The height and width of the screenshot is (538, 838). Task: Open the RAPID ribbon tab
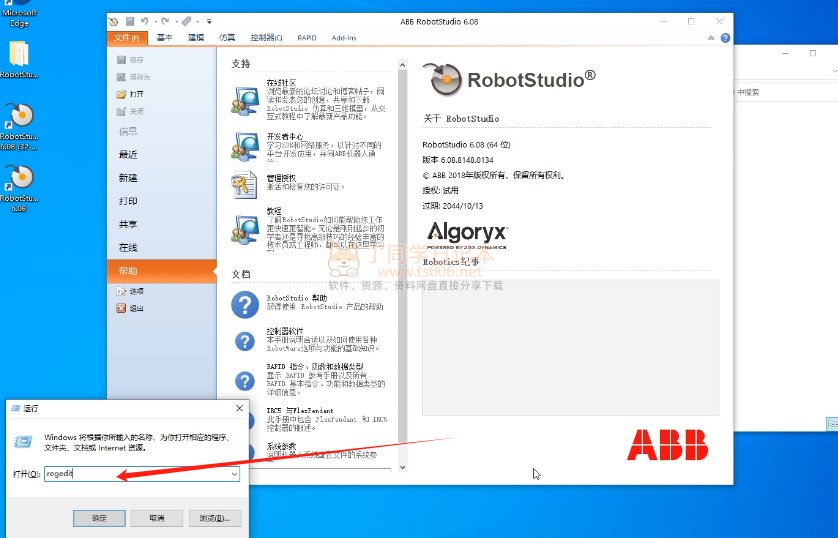(307, 37)
